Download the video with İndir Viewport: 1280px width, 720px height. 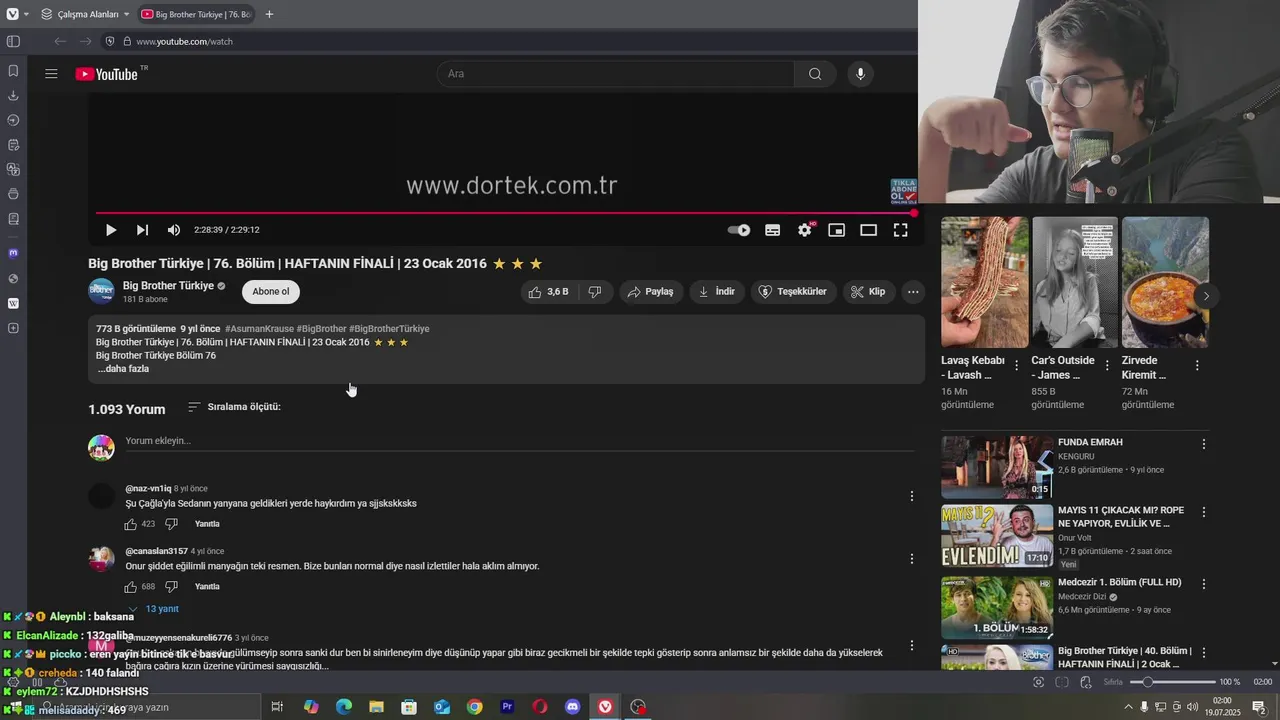(717, 292)
